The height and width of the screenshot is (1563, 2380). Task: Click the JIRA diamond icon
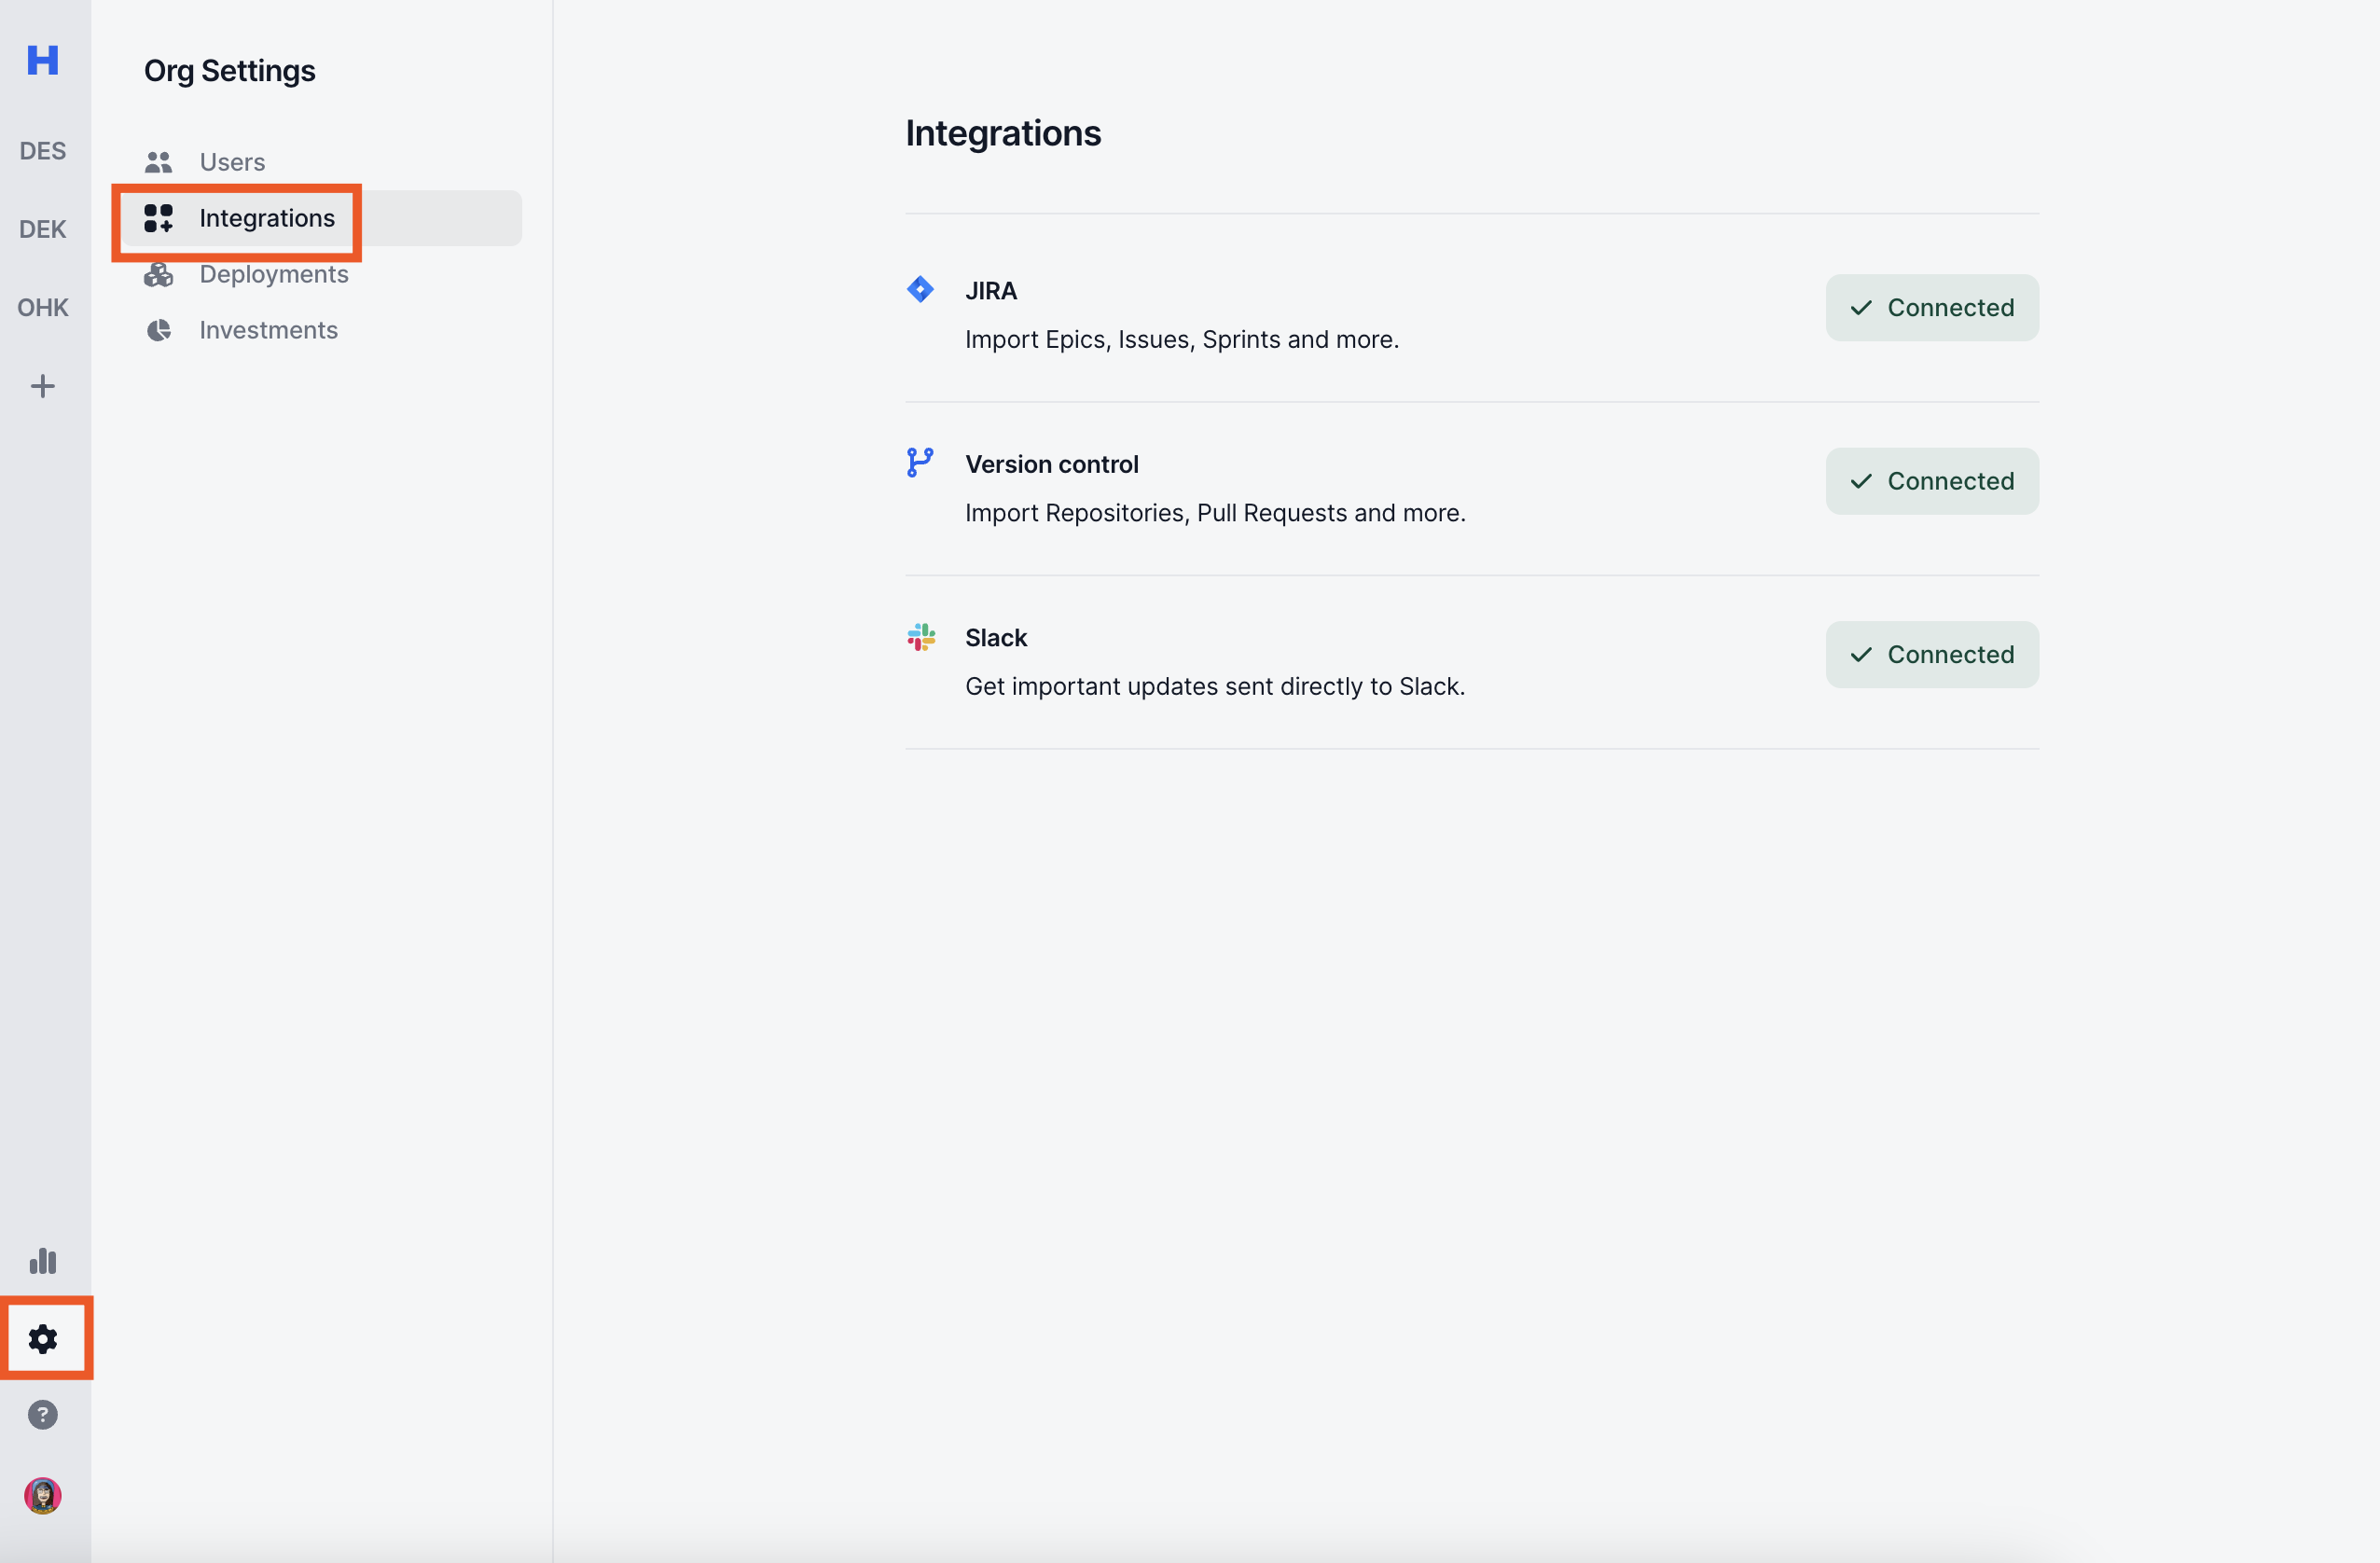[x=920, y=290]
